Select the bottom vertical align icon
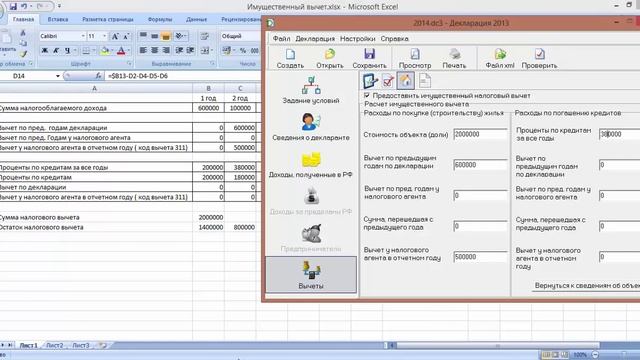Image resolution: width=640 pixels, height=360 pixels. pyautogui.click(x=166, y=36)
